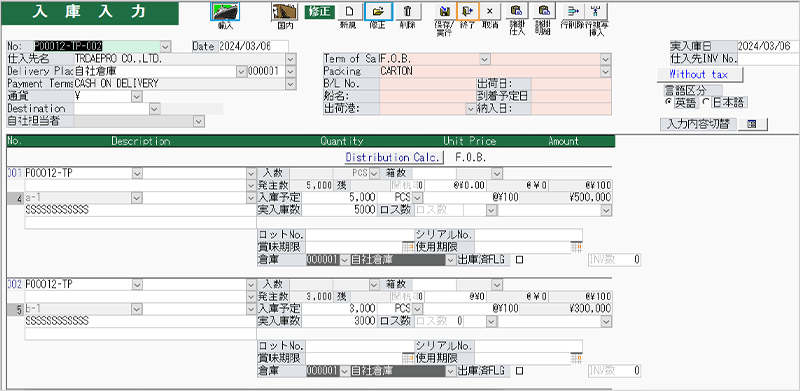Viewport: 800px width, 391px height.
Task: Open 諸掛明細 from the toolbar
Action: pos(544,11)
